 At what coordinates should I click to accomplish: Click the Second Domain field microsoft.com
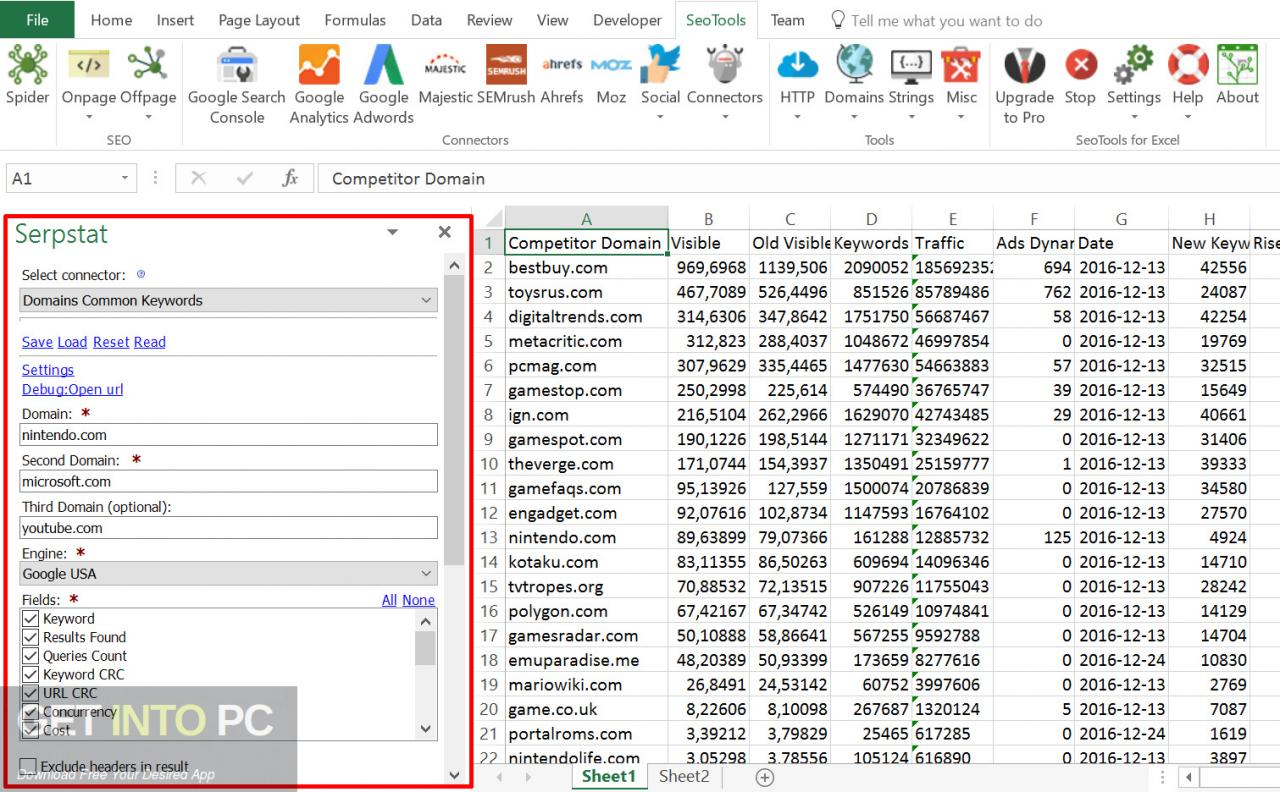click(229, 481)
